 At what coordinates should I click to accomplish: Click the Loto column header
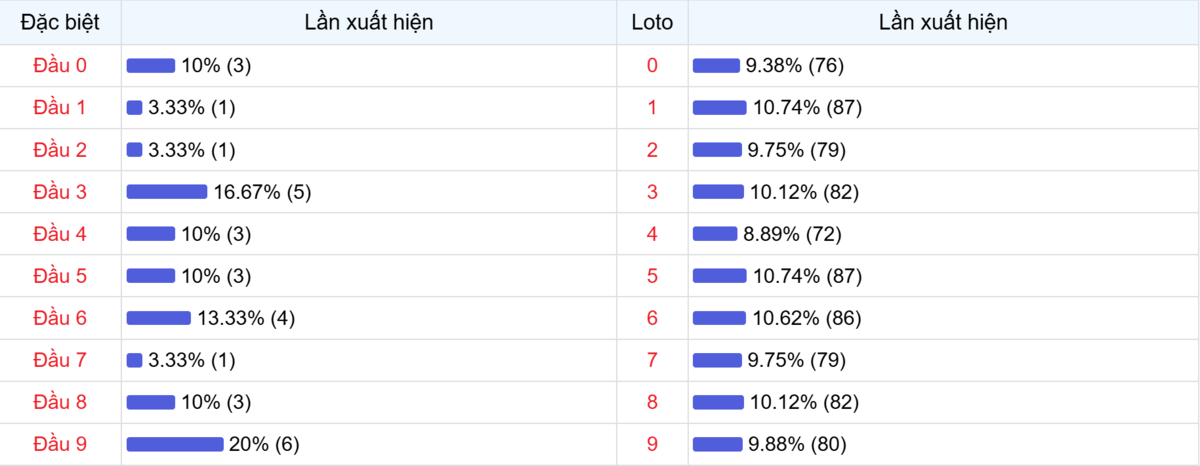click(652, 22)
